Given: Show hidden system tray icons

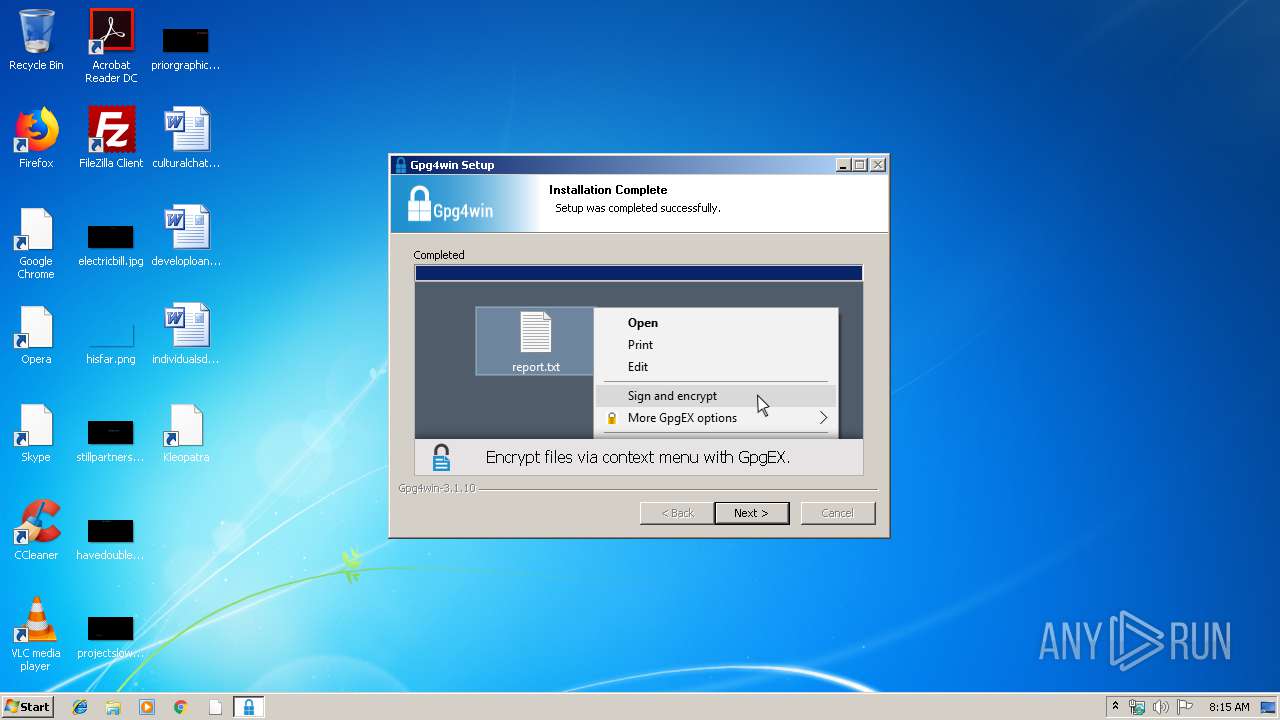Looking at the screenshot, I should pos(1115,707).
